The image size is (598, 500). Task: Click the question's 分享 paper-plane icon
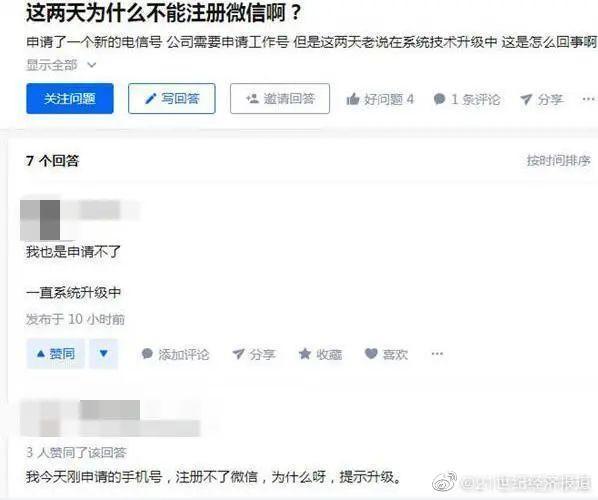pos(526,99)
